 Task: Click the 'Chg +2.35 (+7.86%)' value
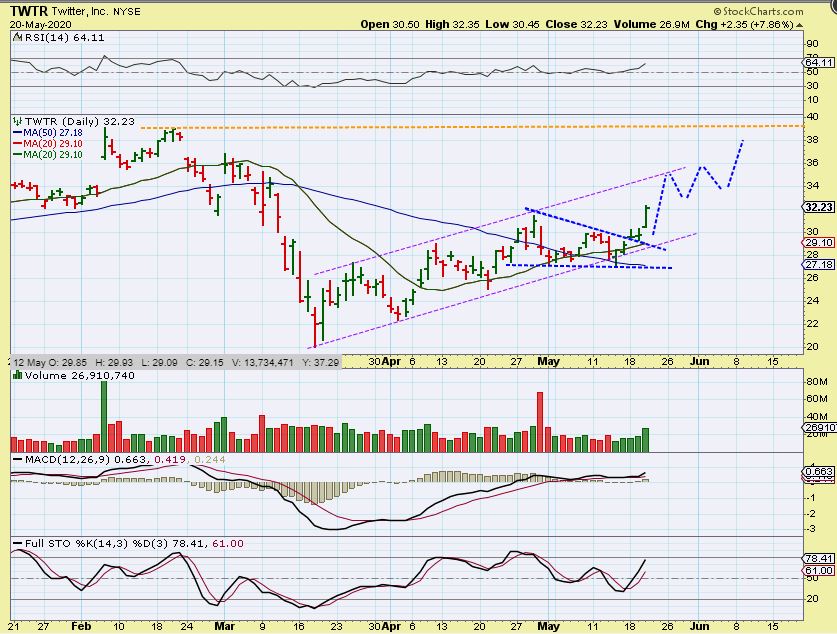coord(745,25)
